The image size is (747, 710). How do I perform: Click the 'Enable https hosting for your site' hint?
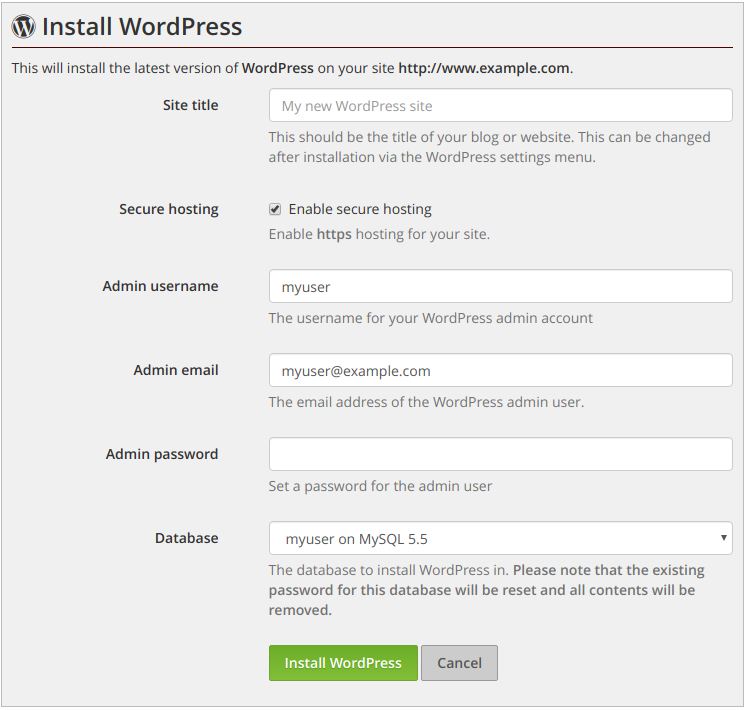(x=379, y=234)
